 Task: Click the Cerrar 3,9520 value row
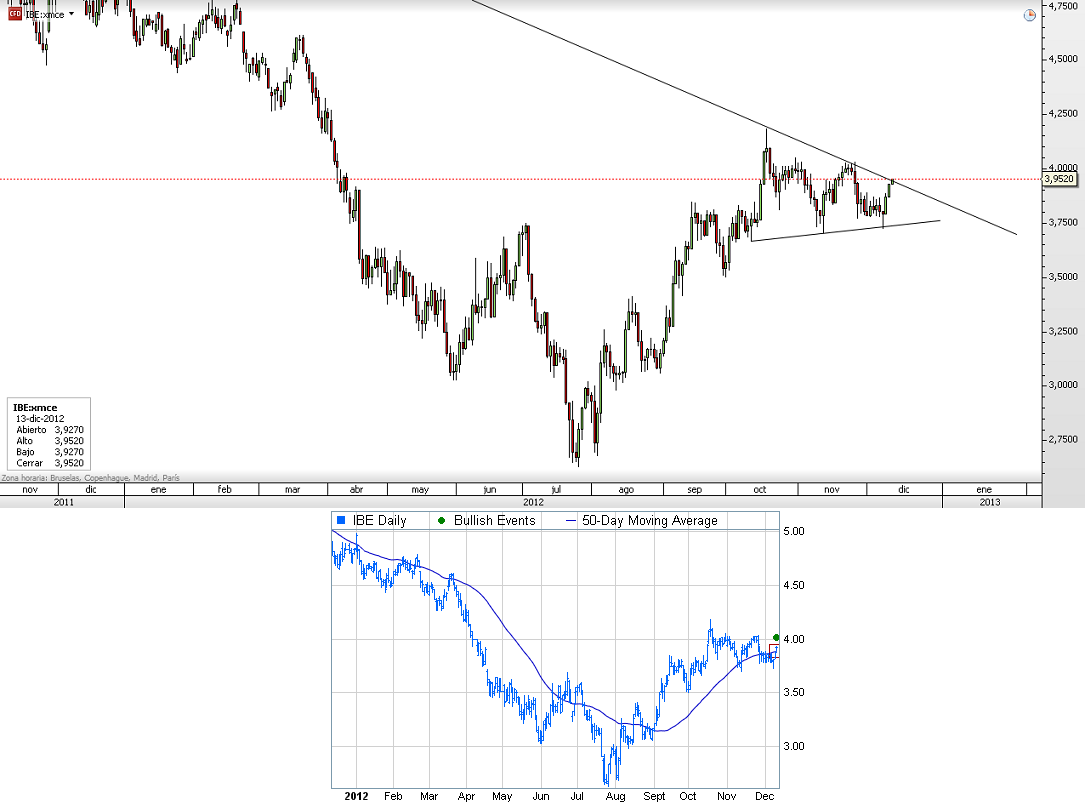point(49,463)
